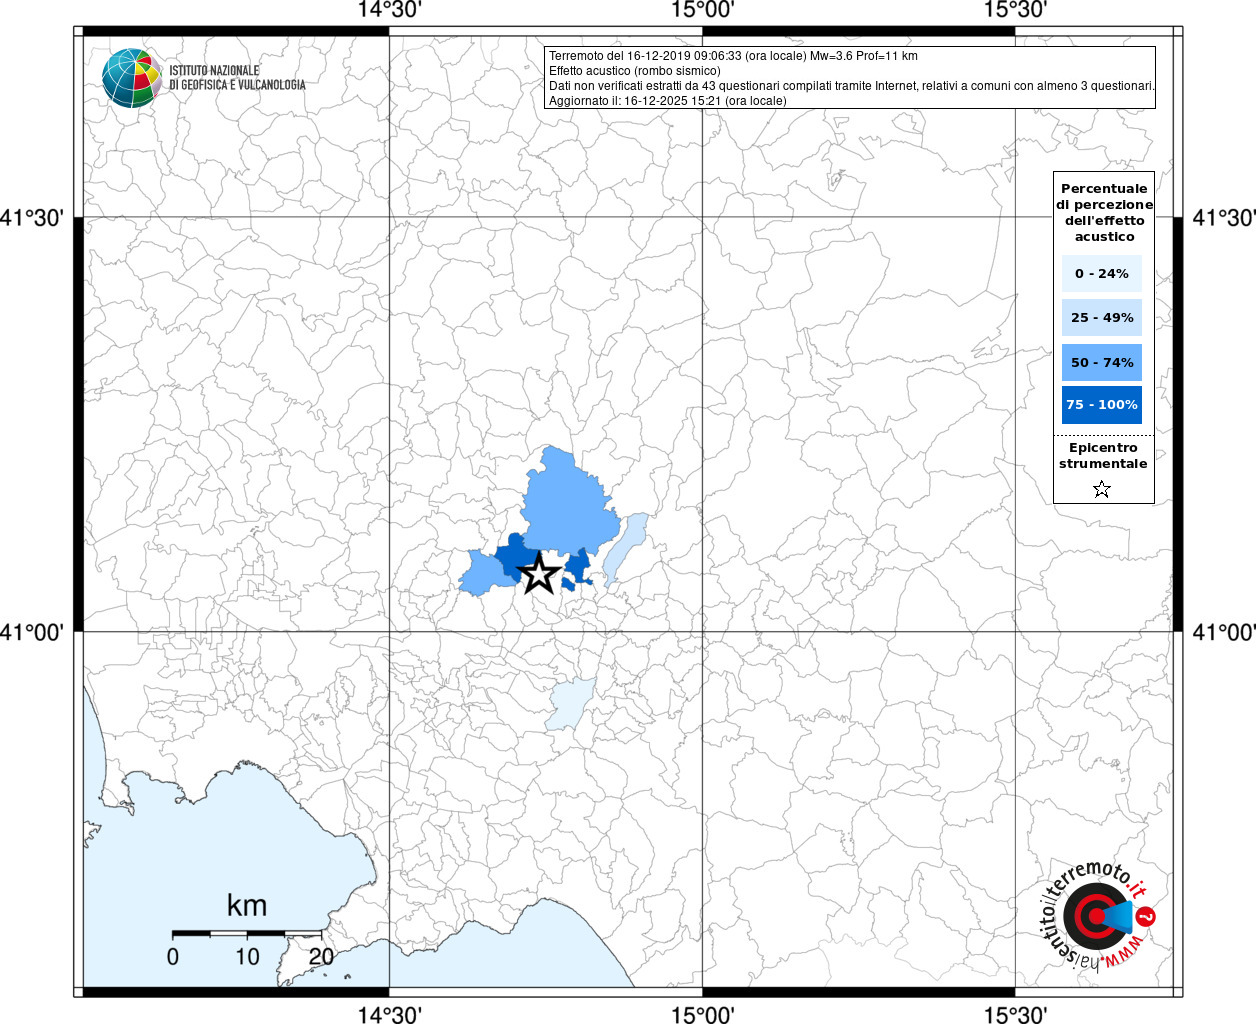
Task: Click the left axis 41°30' label
Action: (32, 217)
